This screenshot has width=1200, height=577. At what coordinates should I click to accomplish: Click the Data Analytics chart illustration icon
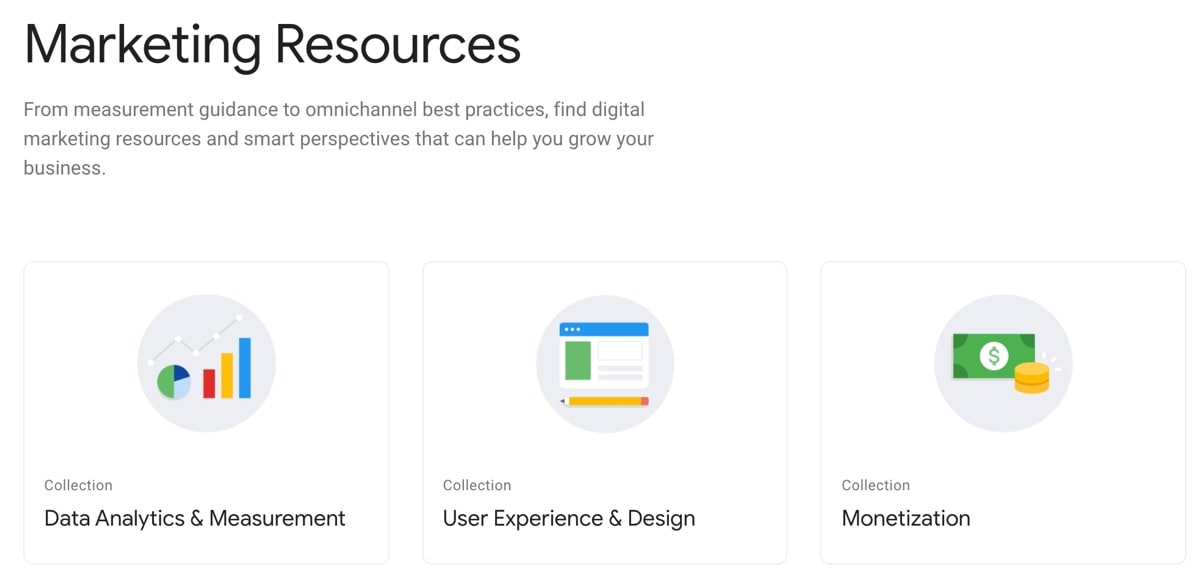206,363
